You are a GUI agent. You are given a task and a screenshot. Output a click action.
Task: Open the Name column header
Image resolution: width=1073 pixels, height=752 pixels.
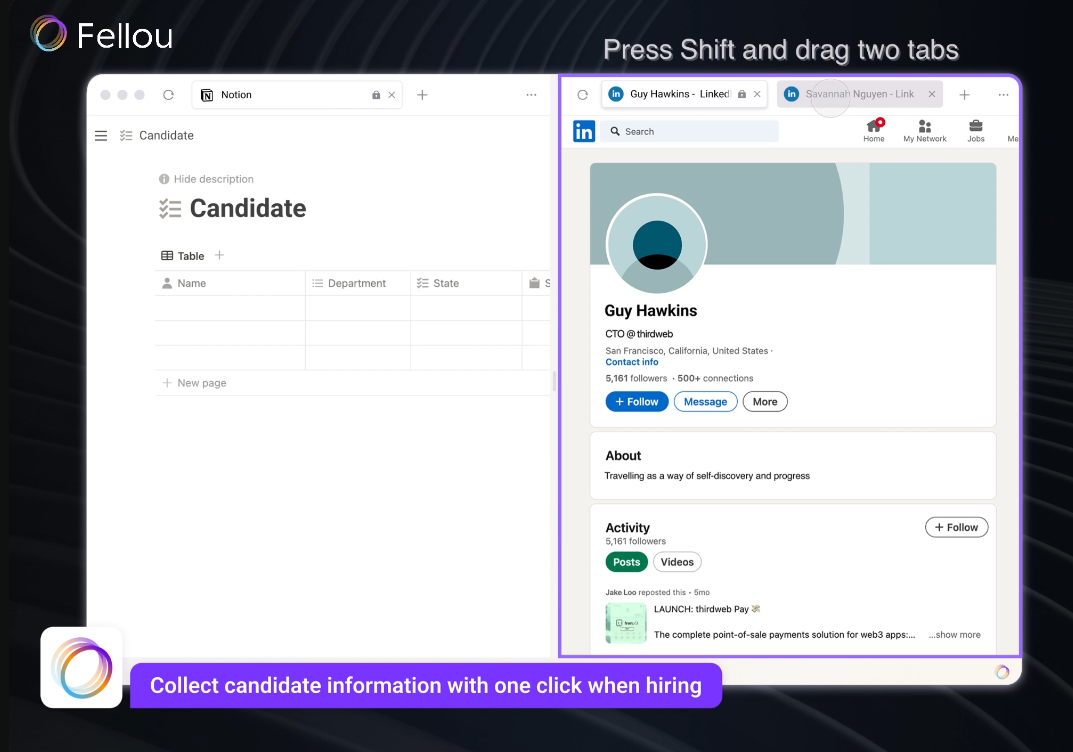230,283
